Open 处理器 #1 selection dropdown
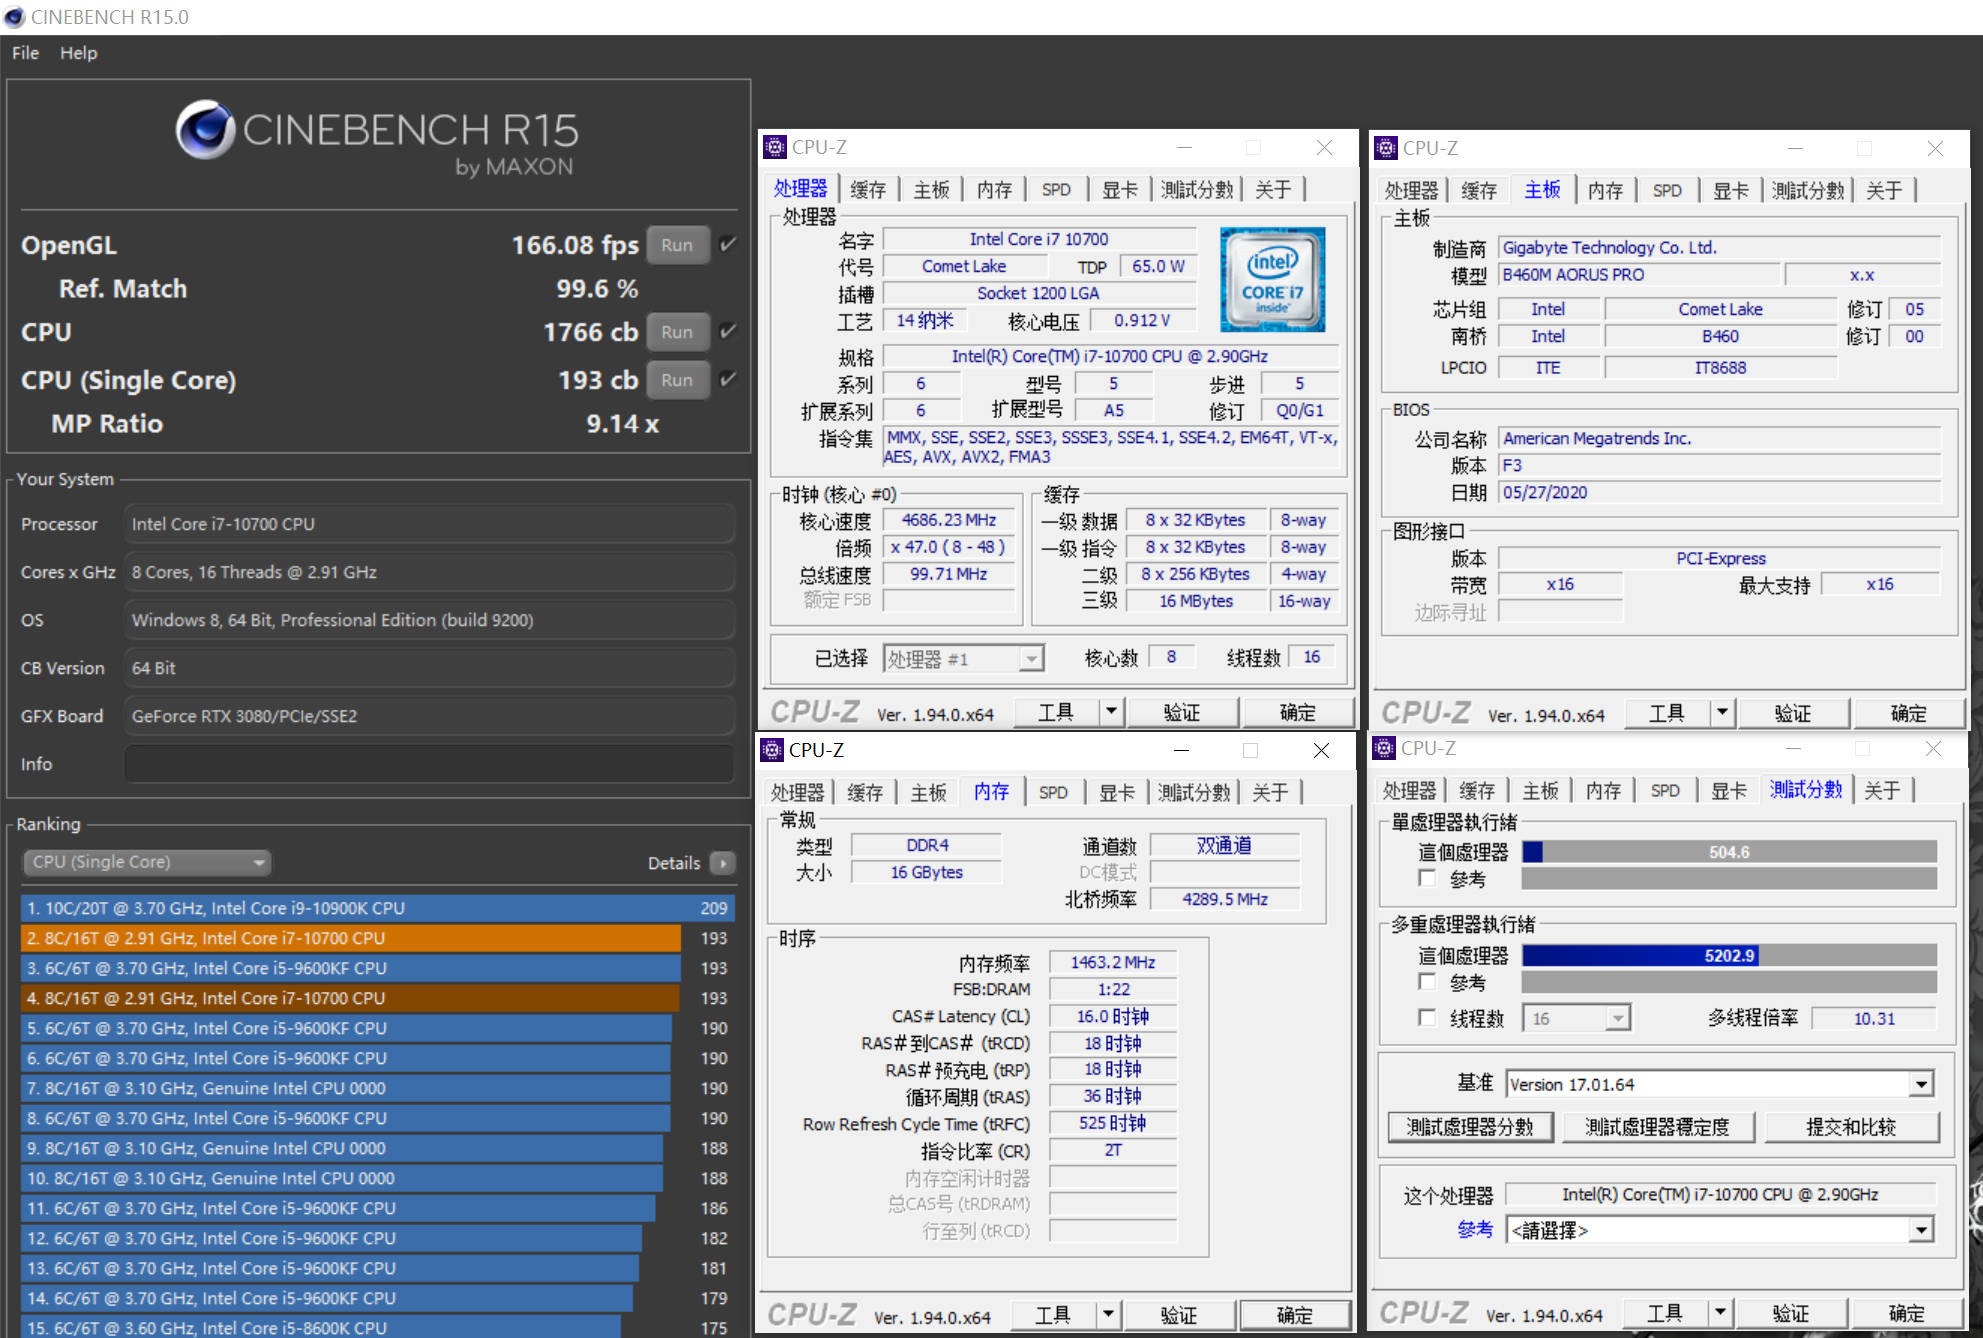This screenshot has height=1338, width=1983. pos(964,658)
